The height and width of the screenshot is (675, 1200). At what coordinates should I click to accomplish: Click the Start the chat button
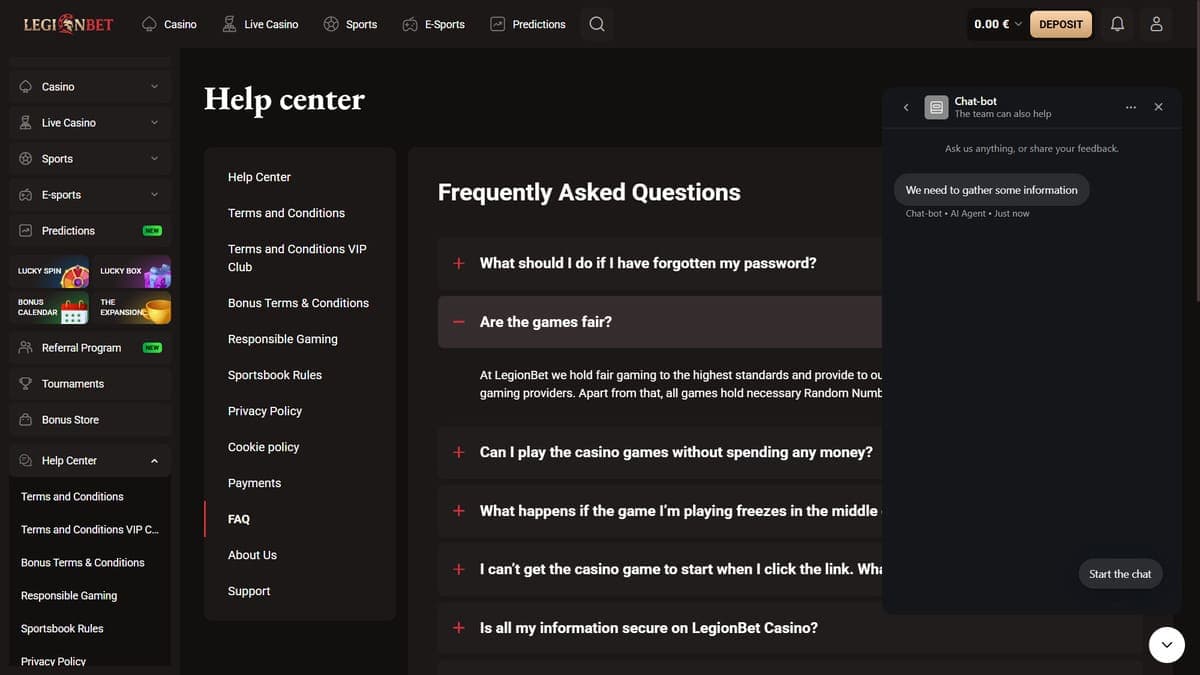(x=1120, y=574)
